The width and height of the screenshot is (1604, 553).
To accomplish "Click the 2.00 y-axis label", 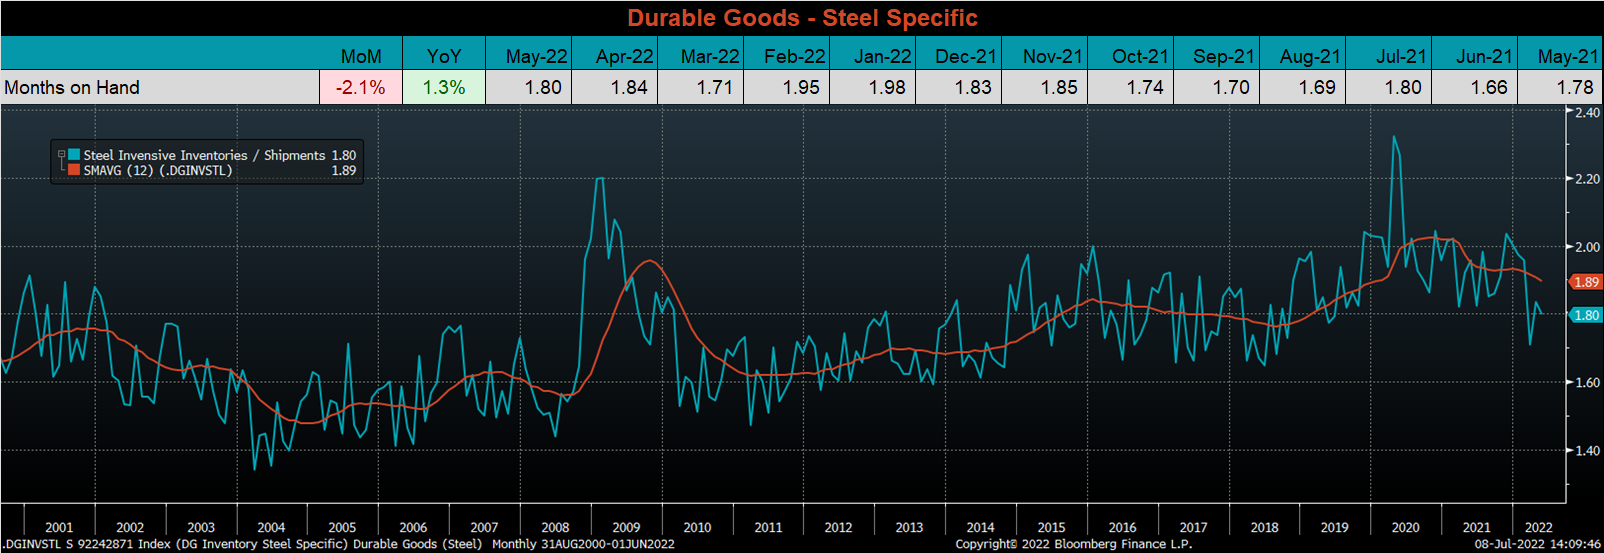I will coord(1587,247).
